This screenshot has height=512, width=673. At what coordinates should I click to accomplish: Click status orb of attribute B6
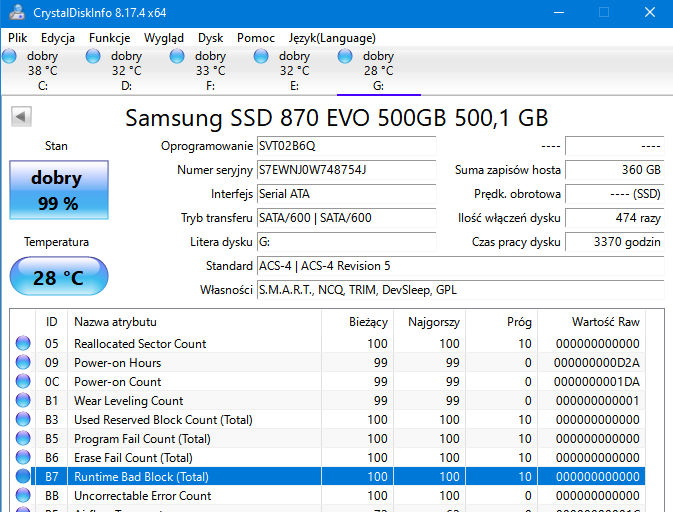pyautogui.click(x=23, y=457)
